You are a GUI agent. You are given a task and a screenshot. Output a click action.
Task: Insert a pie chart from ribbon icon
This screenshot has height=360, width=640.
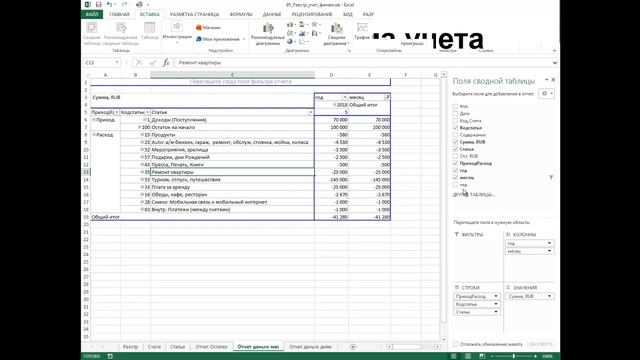click(290, 41)
